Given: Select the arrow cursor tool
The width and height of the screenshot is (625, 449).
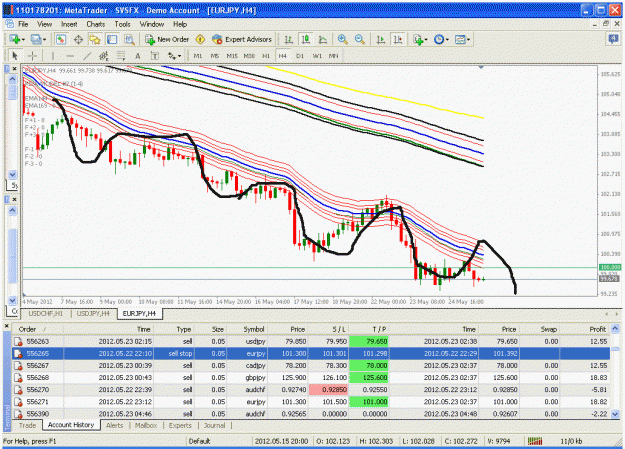Looking at the screenshot, I should pos(15,56).
